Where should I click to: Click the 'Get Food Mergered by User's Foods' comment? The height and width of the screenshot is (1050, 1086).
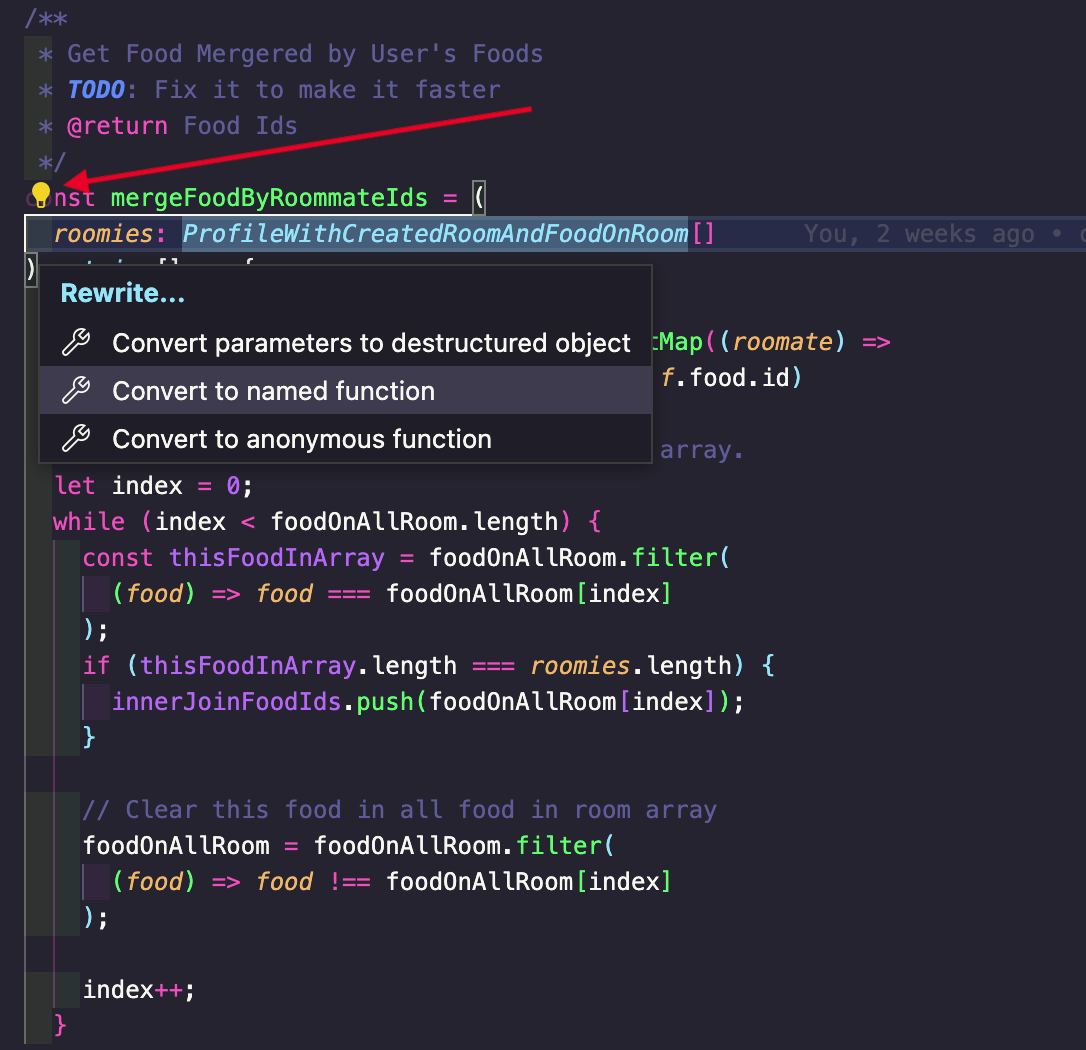[305, 54]
